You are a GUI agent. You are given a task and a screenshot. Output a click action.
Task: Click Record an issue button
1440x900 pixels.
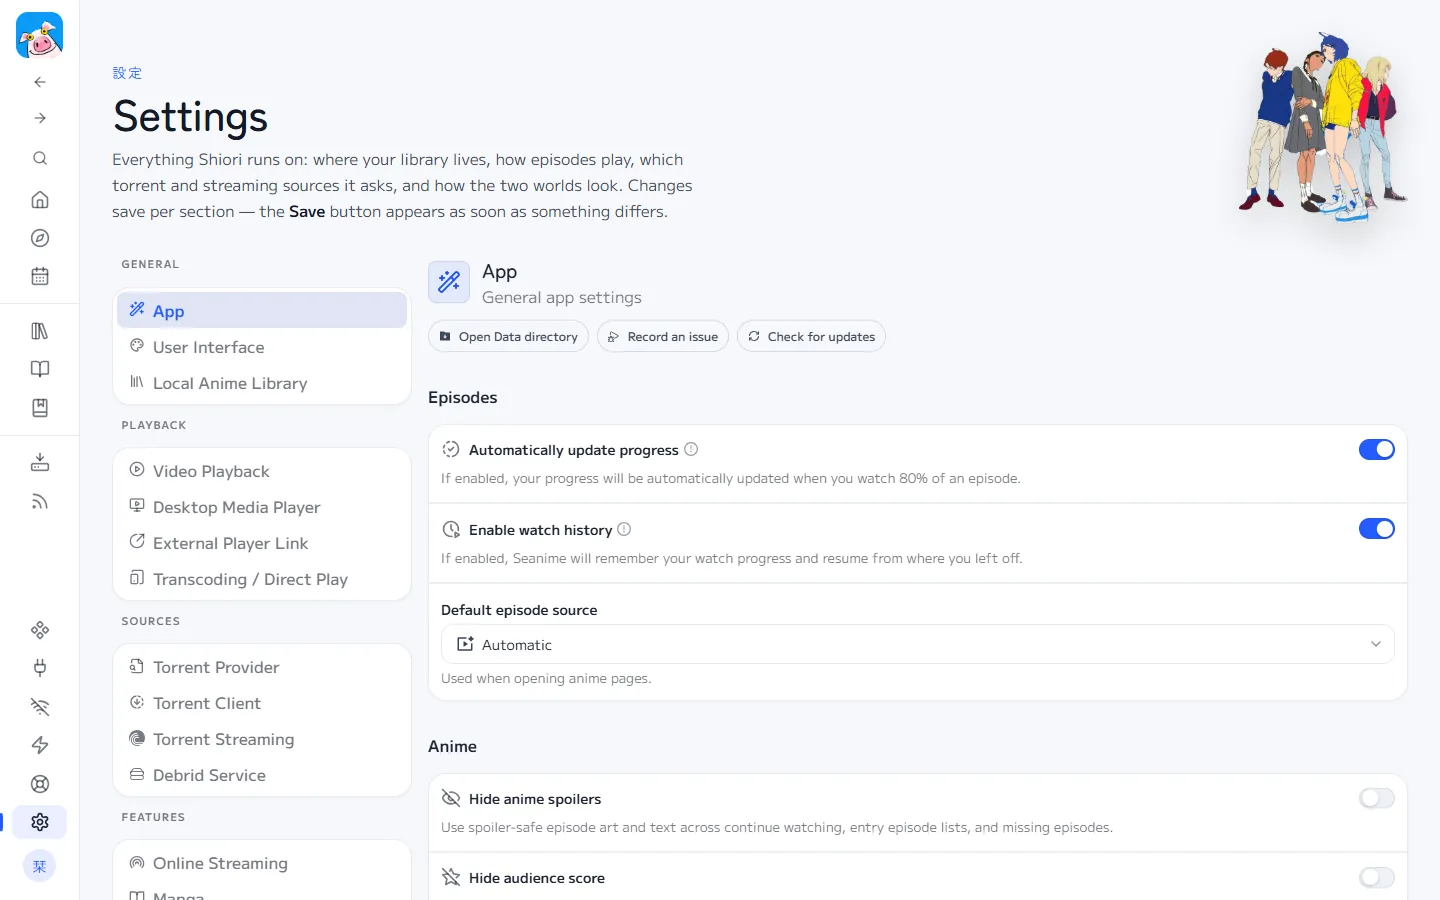click(x=663, y=337)
